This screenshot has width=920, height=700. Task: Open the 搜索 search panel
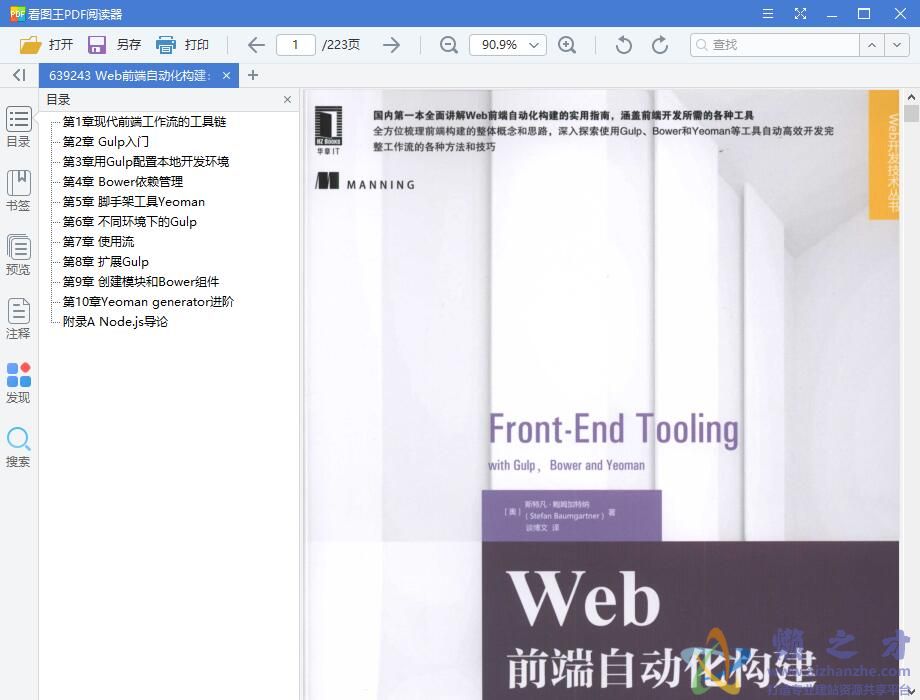point(18,447)
